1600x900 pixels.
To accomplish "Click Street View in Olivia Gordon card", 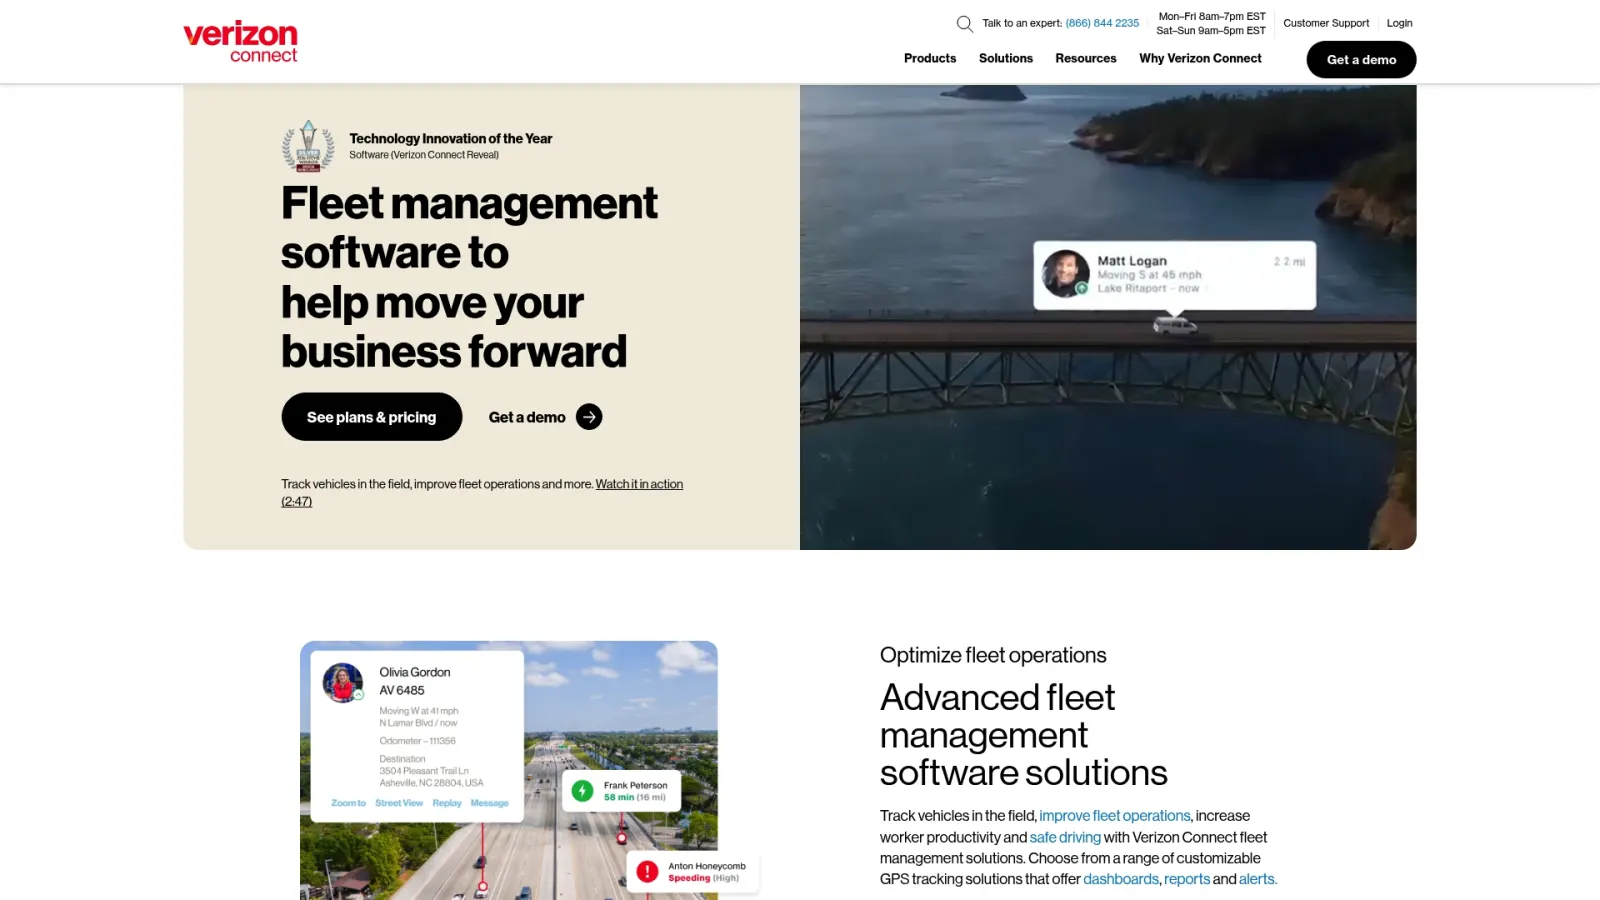I will (399, 803).
